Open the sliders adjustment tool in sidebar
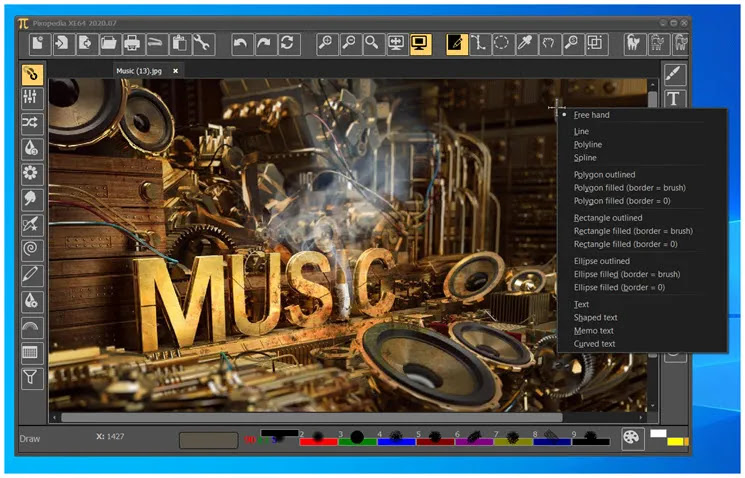Image resolution: width=745 pixels, height=478 pixels. tap(32, 97)
